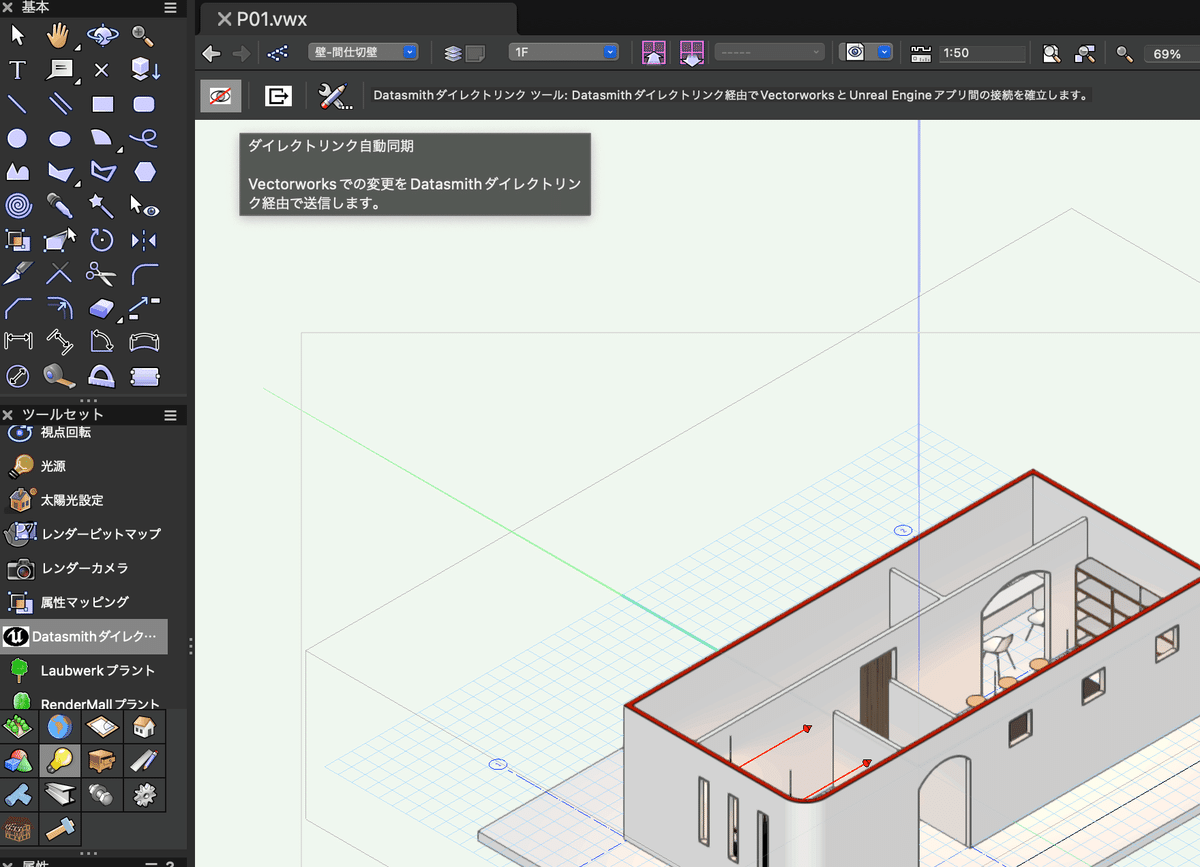Toggle the visualization lightbulb toolset

pos(60,761)
